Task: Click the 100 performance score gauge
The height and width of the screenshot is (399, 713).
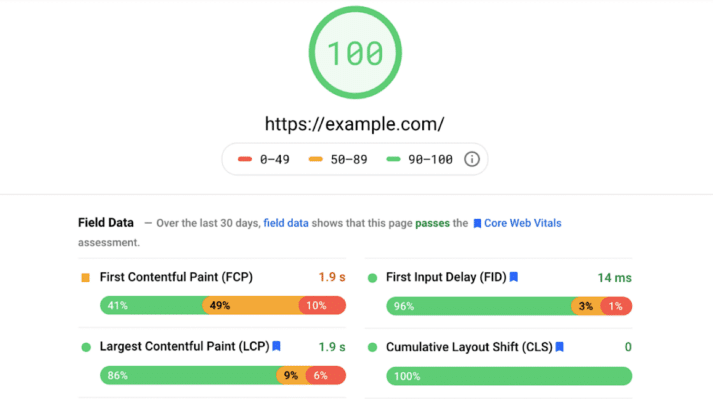Action: [355, 52]
